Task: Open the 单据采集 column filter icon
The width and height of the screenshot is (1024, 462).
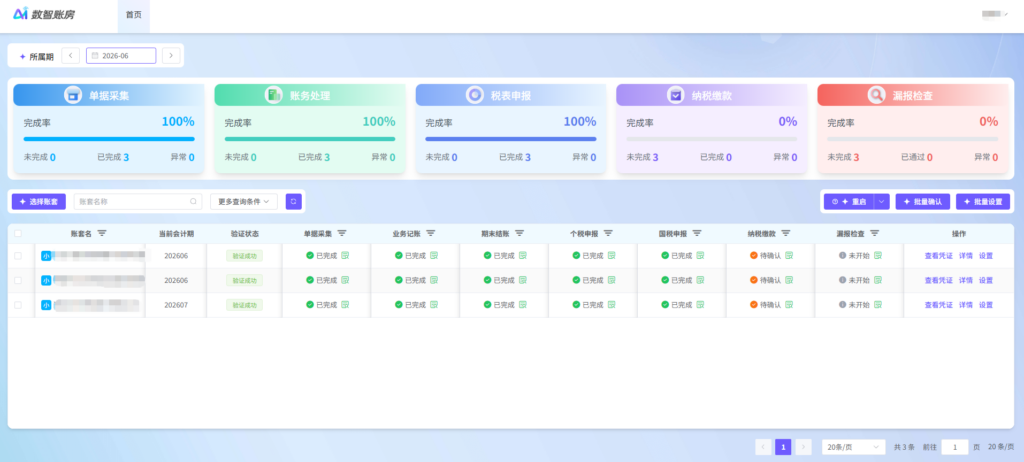Action: 342,233
